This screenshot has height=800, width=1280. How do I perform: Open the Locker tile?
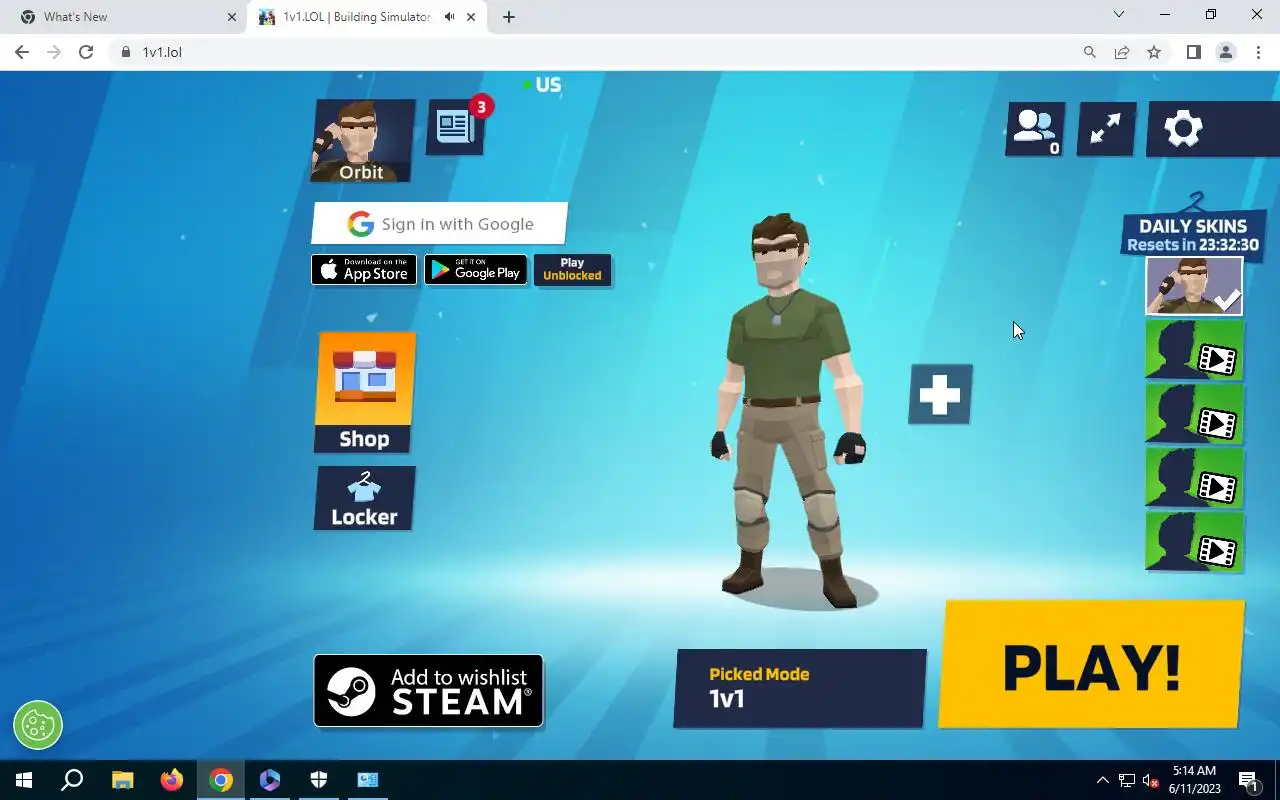tap(364, 499)
